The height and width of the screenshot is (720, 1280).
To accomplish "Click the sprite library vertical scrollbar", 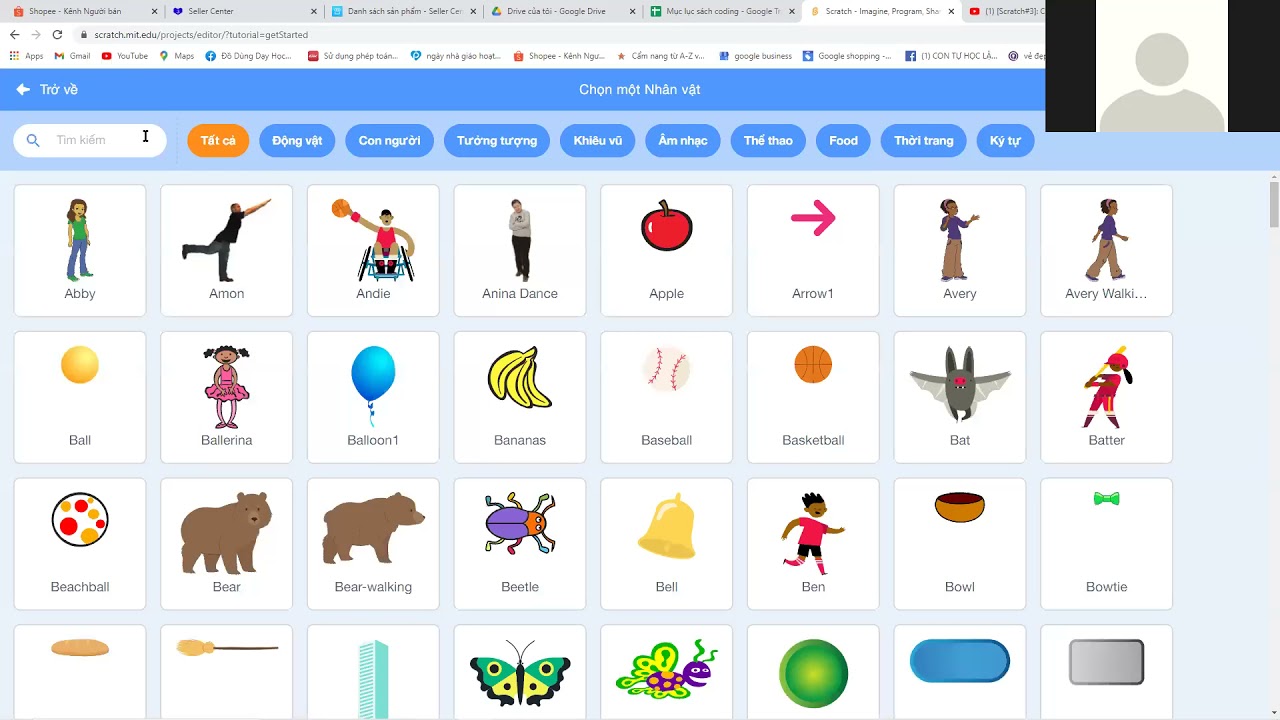I will coord(1274,204).
